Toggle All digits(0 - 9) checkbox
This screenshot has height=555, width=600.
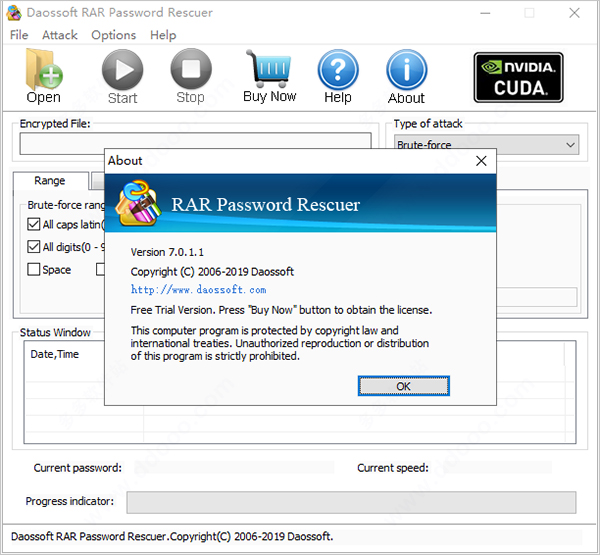click(x=34, y=247)
